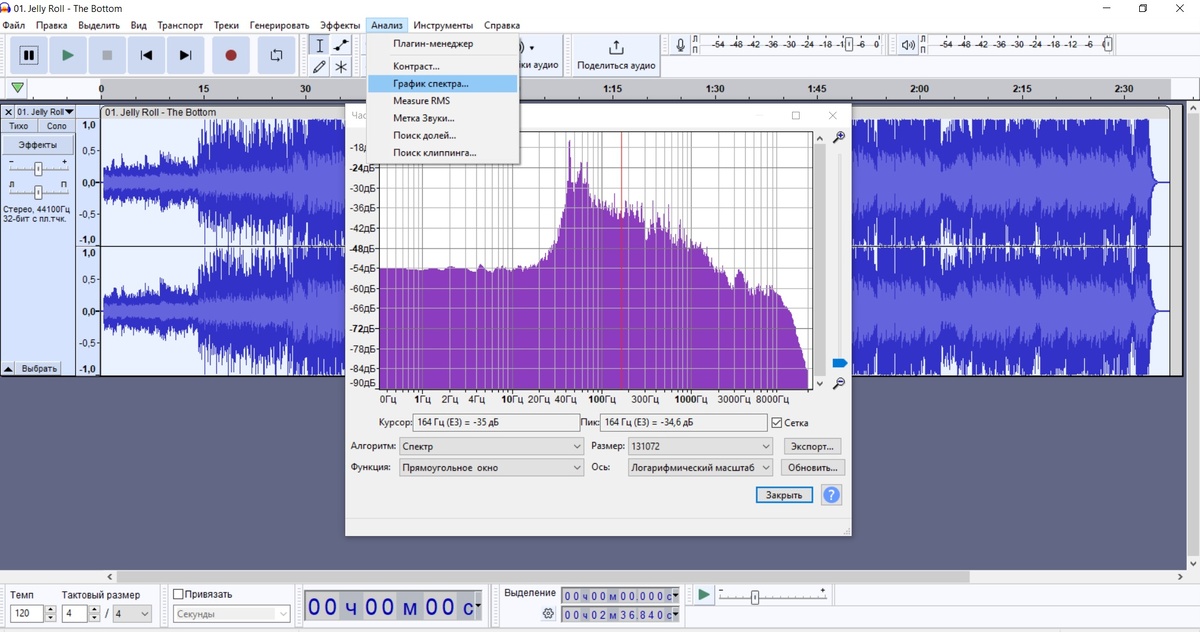Open the Справка menu

(x=502, y=25)
